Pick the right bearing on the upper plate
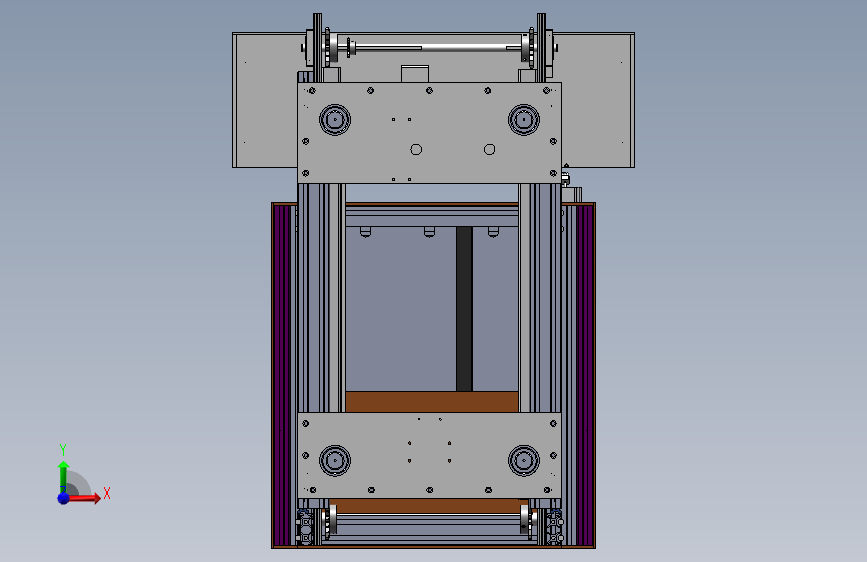867x562 pixels. coord(524,119)
